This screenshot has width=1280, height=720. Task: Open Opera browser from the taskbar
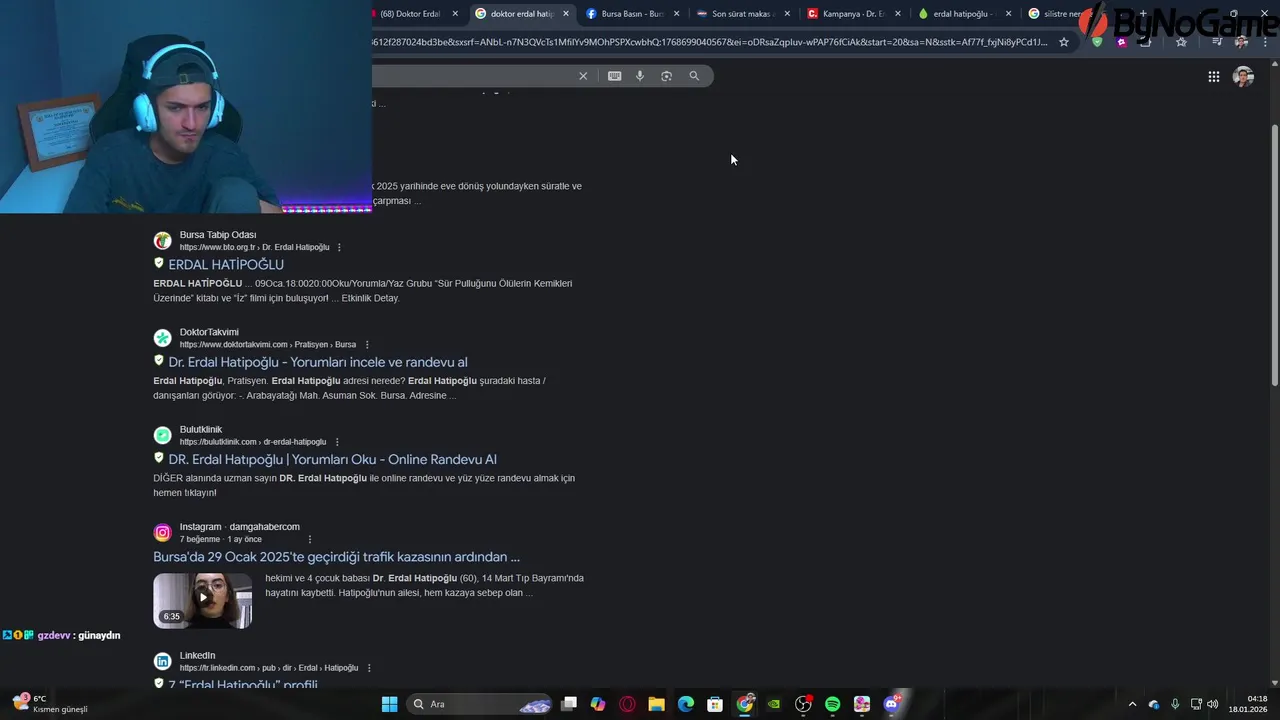(x=627, y=704)
